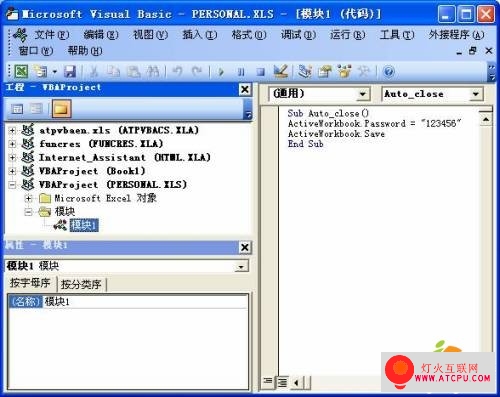Switch to the 按分类序 tab
Image resolution: width=500 pixels, height=397 pixels.
(x=81, y=284)
